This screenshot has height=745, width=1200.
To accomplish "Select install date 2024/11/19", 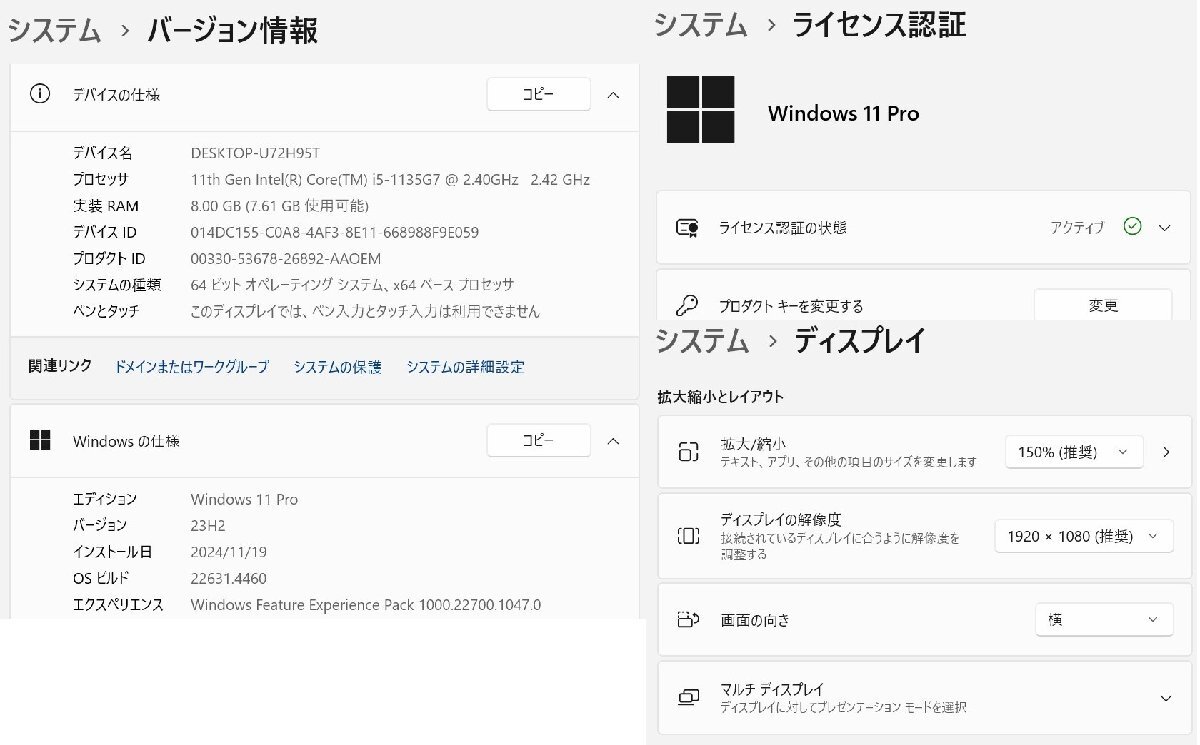I will [229, 551].
